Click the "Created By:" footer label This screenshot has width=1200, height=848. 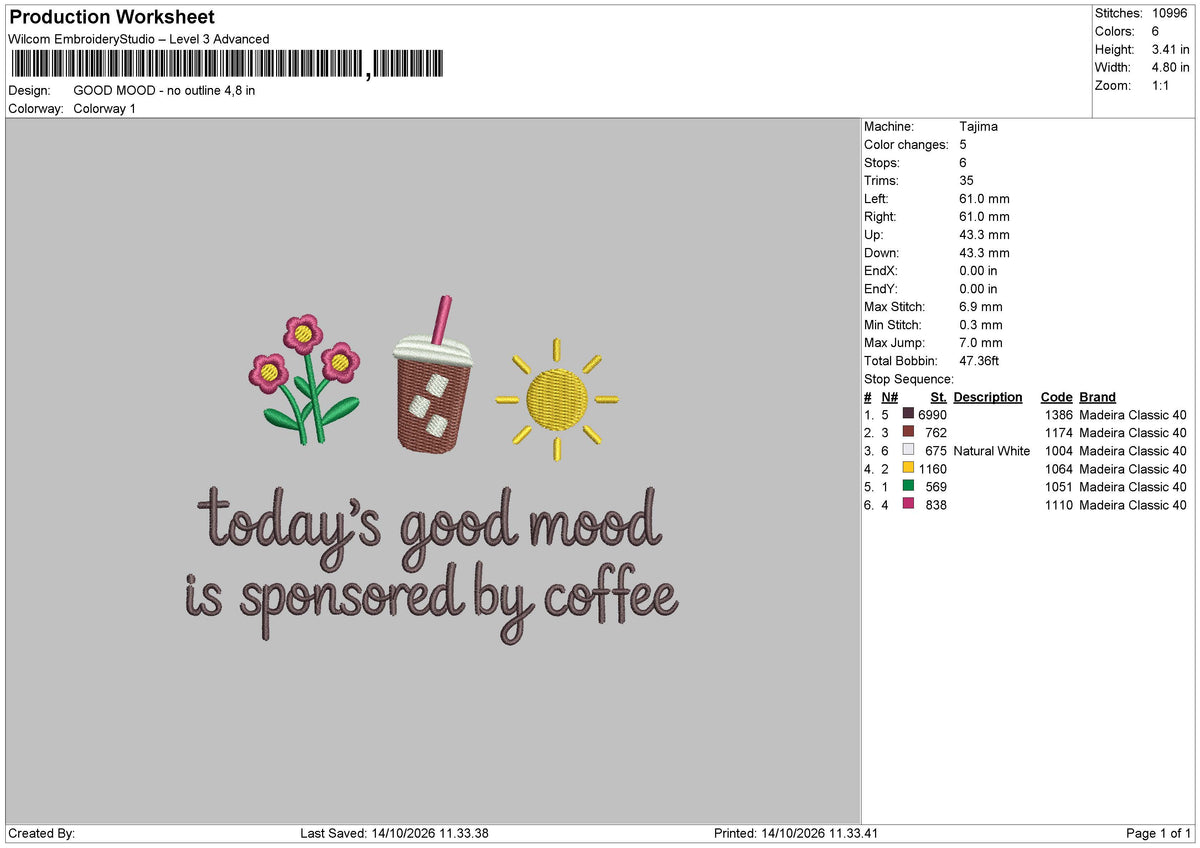tap(41, 832)
